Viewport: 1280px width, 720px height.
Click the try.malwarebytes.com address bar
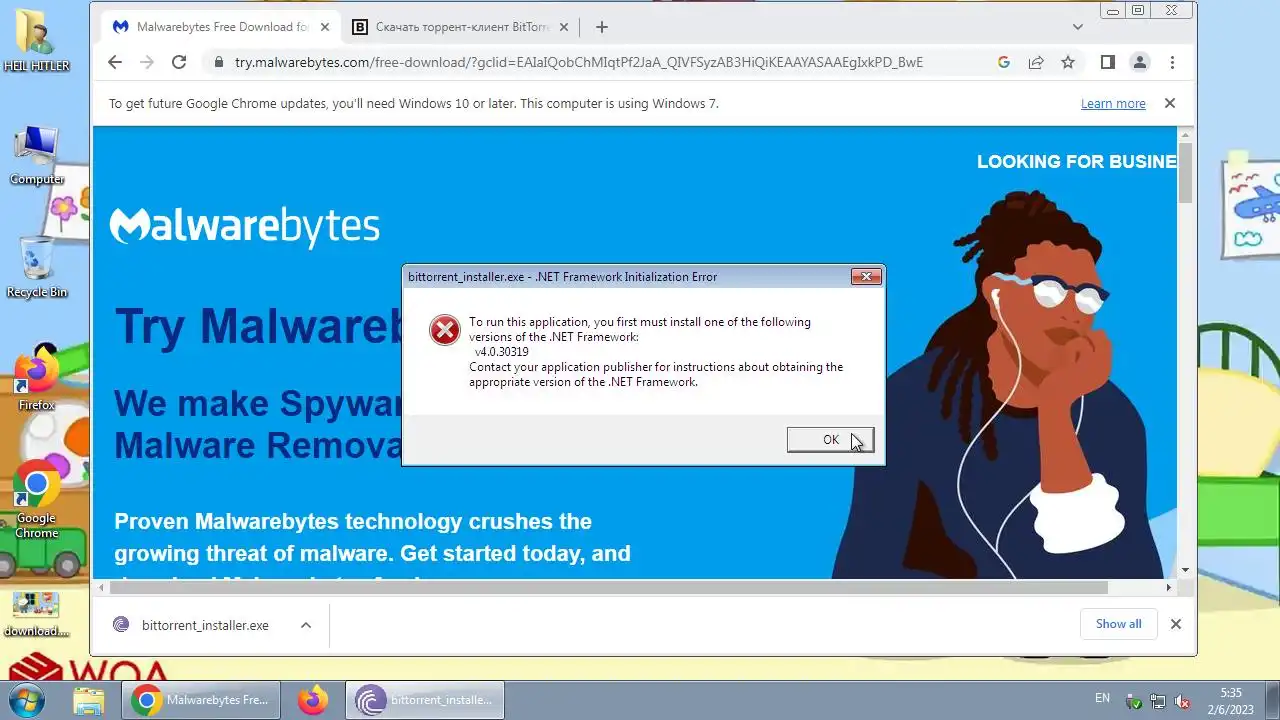pyautogui.click(x=578, y=62)
